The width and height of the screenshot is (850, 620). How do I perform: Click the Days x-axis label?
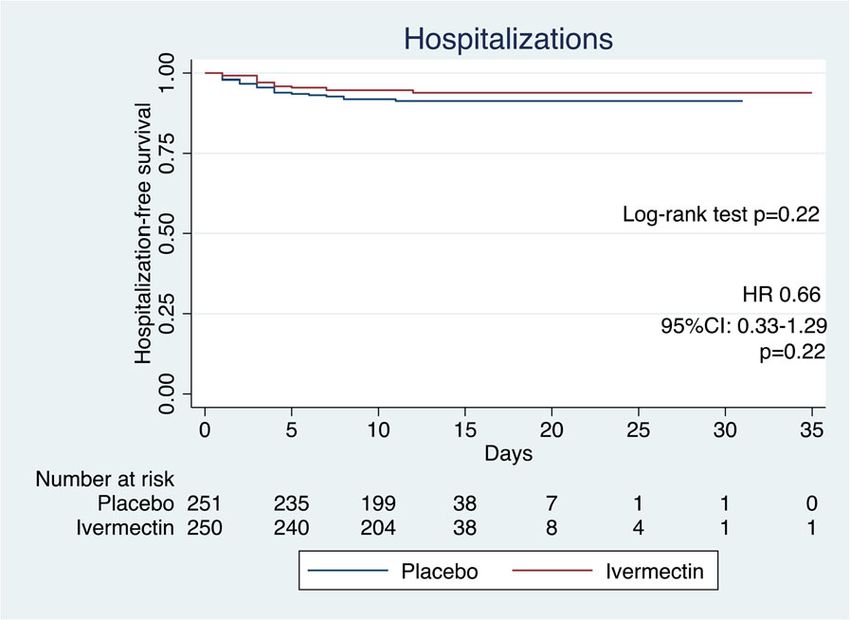tap(508, 452)
